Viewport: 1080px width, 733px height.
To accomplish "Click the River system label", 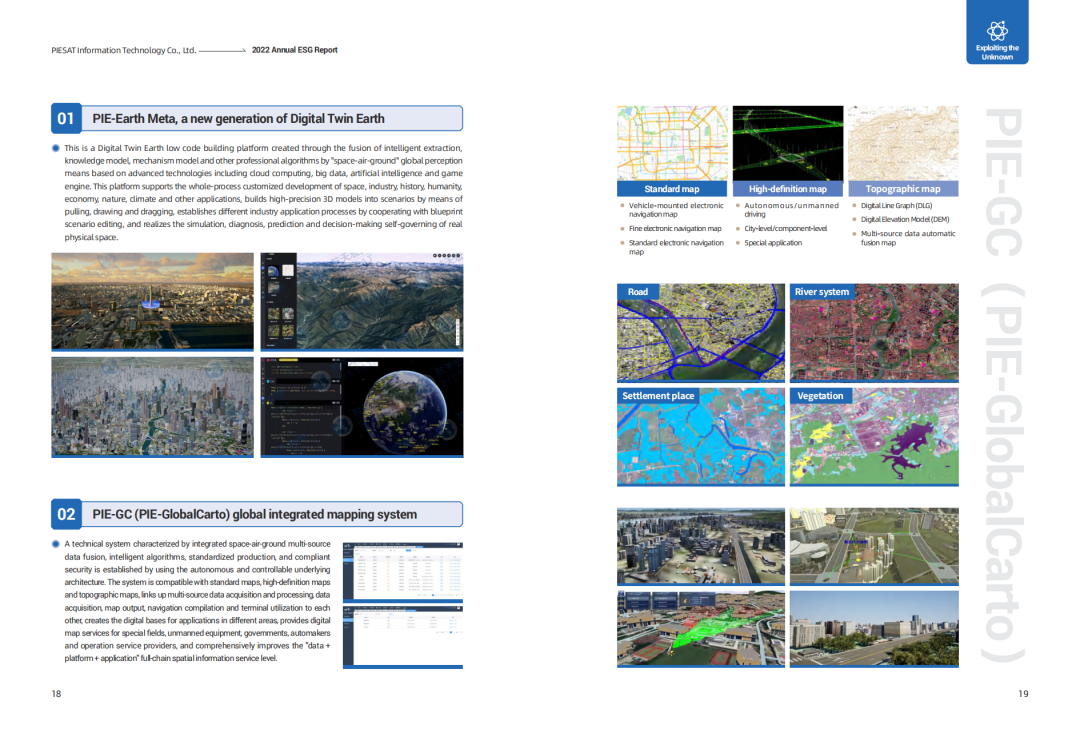I will click(821, 292).
